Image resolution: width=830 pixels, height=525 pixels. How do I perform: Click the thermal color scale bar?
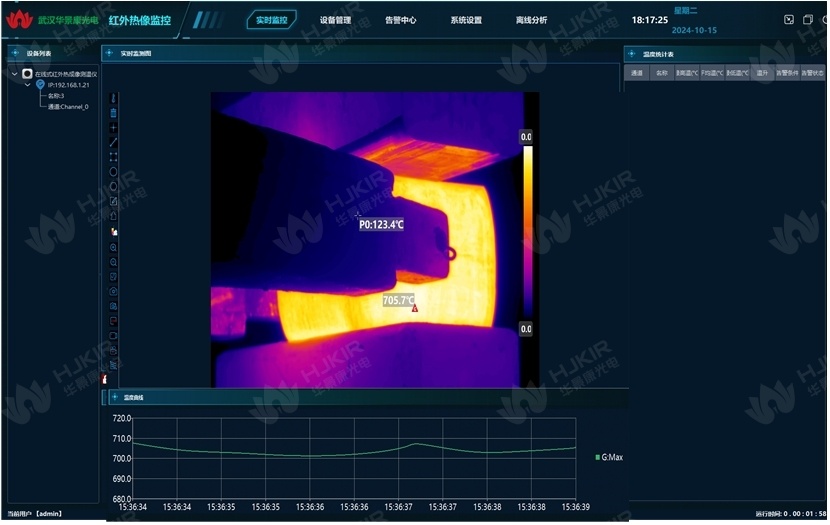[528, 232]
